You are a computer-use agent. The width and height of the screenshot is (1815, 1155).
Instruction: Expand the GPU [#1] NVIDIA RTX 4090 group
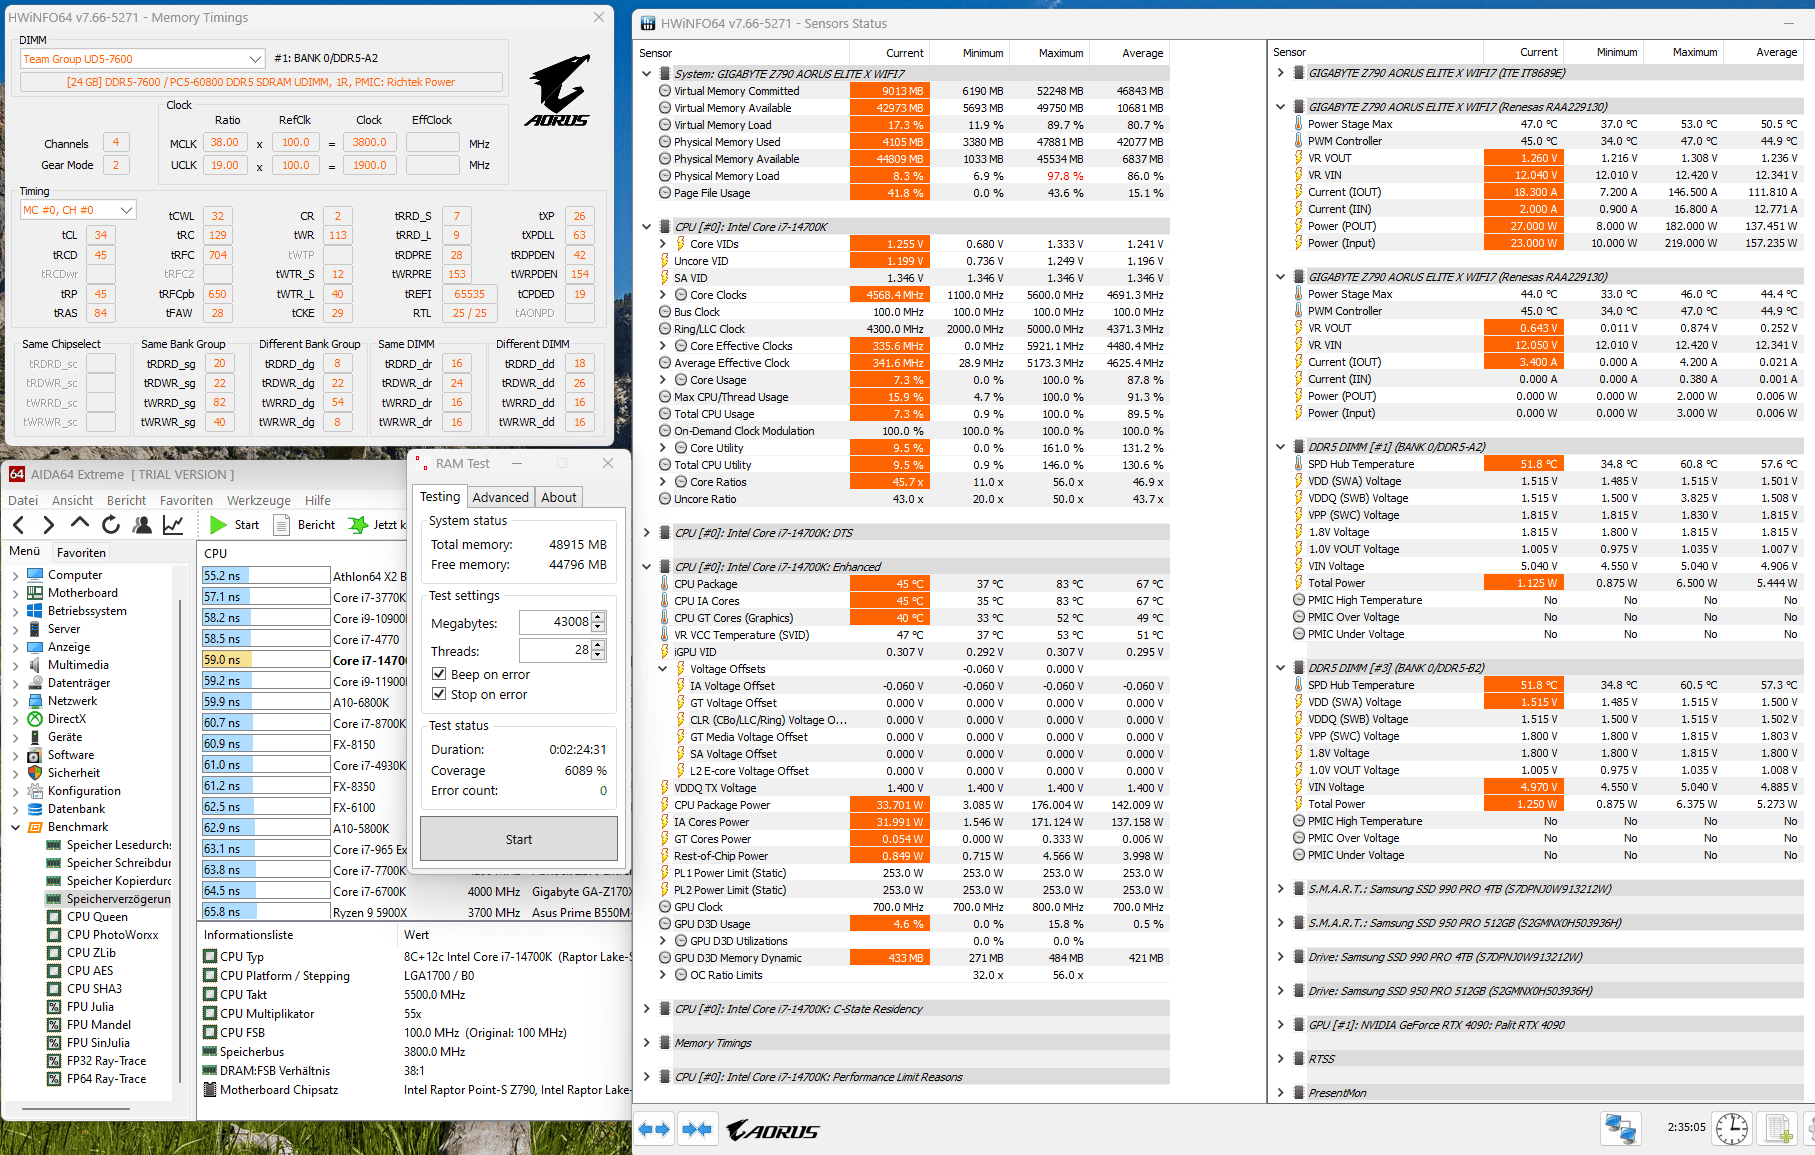[x=1280, y=1025]
